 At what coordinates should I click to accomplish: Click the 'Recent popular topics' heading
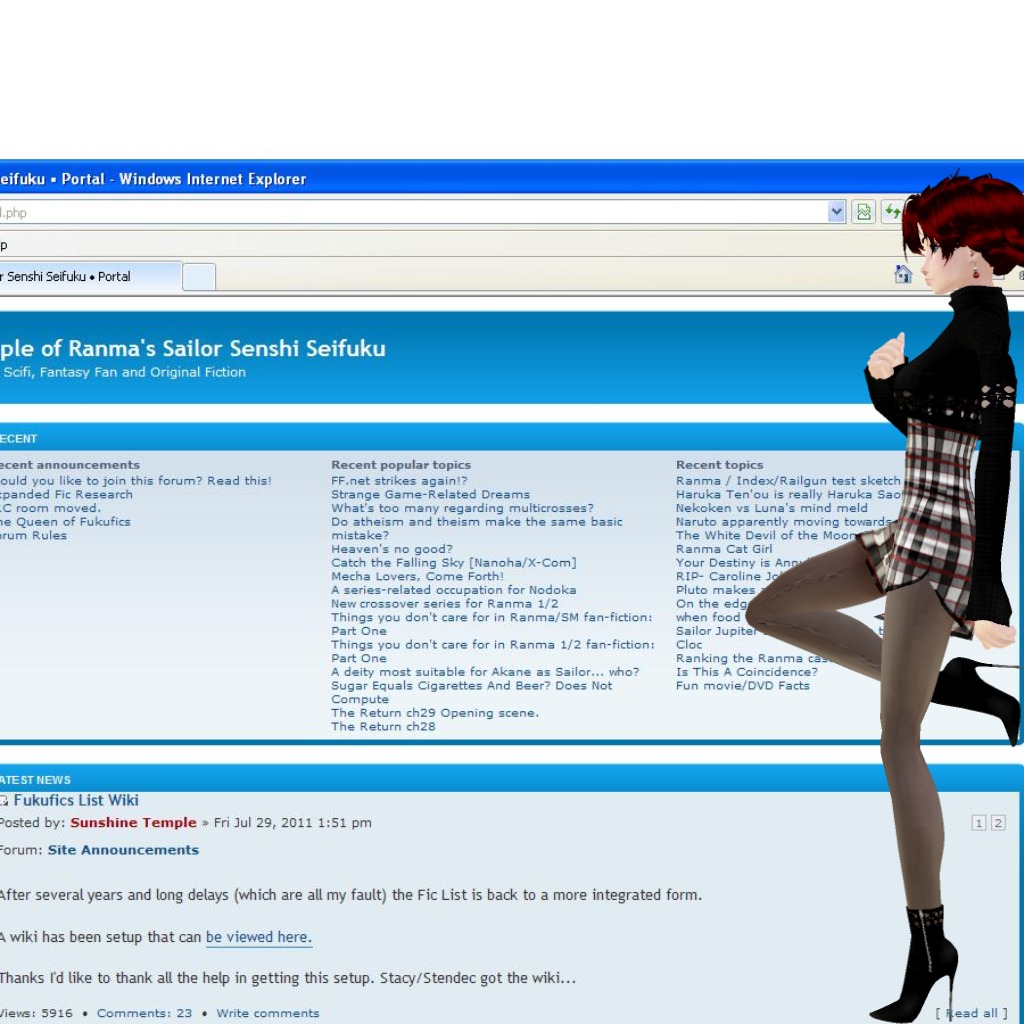click(401, 465)
